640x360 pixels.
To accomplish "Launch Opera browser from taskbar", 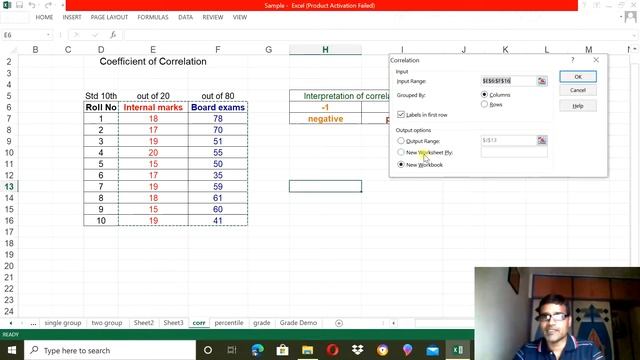I will pyautogui.click(x=332, y=350).
